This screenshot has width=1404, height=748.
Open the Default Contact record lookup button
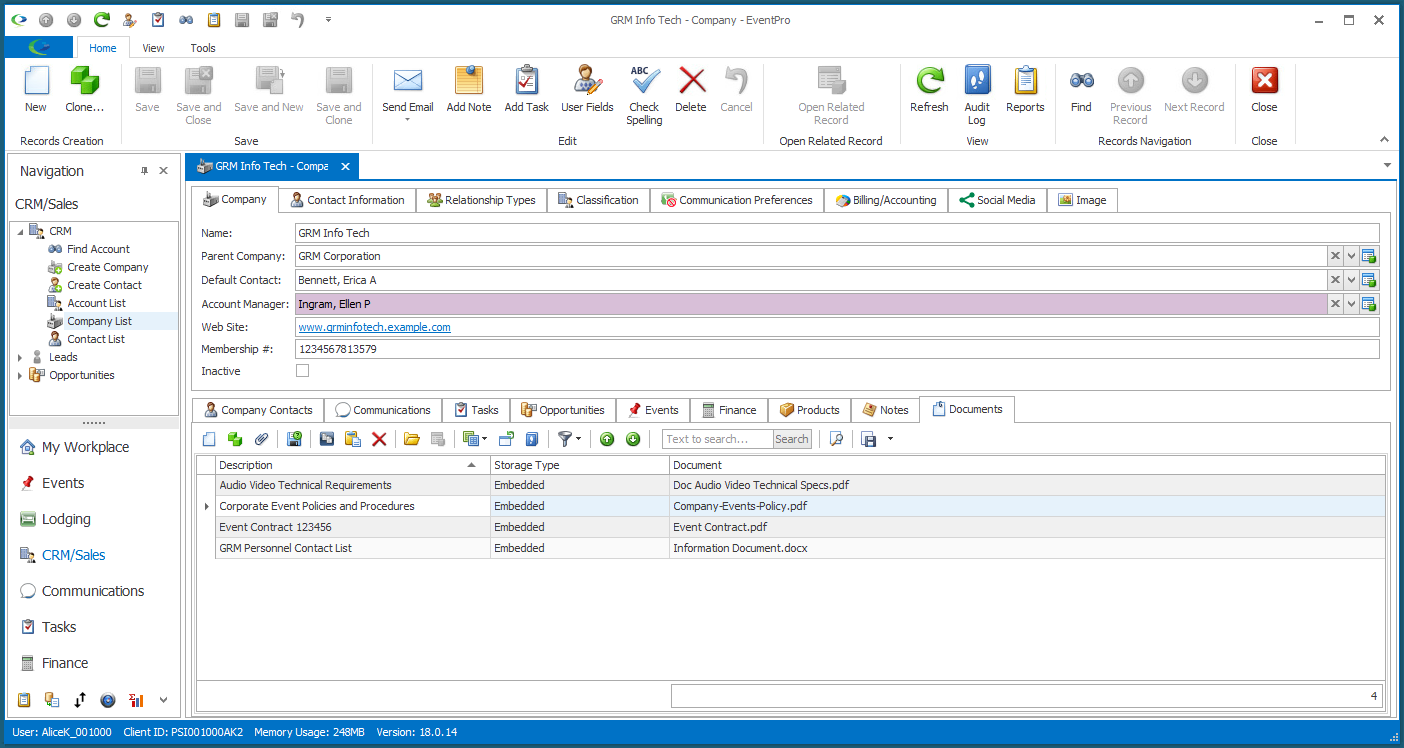[1370, 280]
